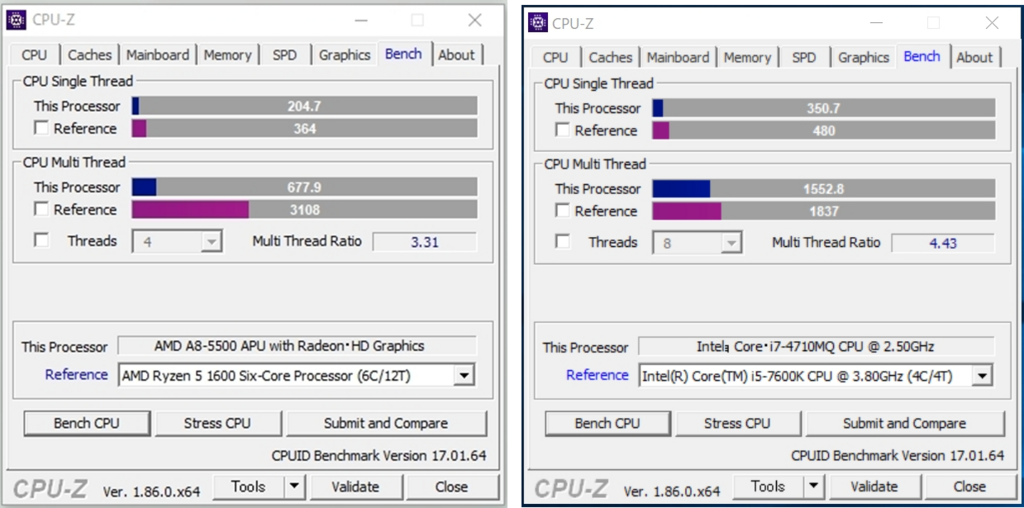Click Close button at bottom of right window
This screenshot has height=508, width=1024.
click(970, 486)
